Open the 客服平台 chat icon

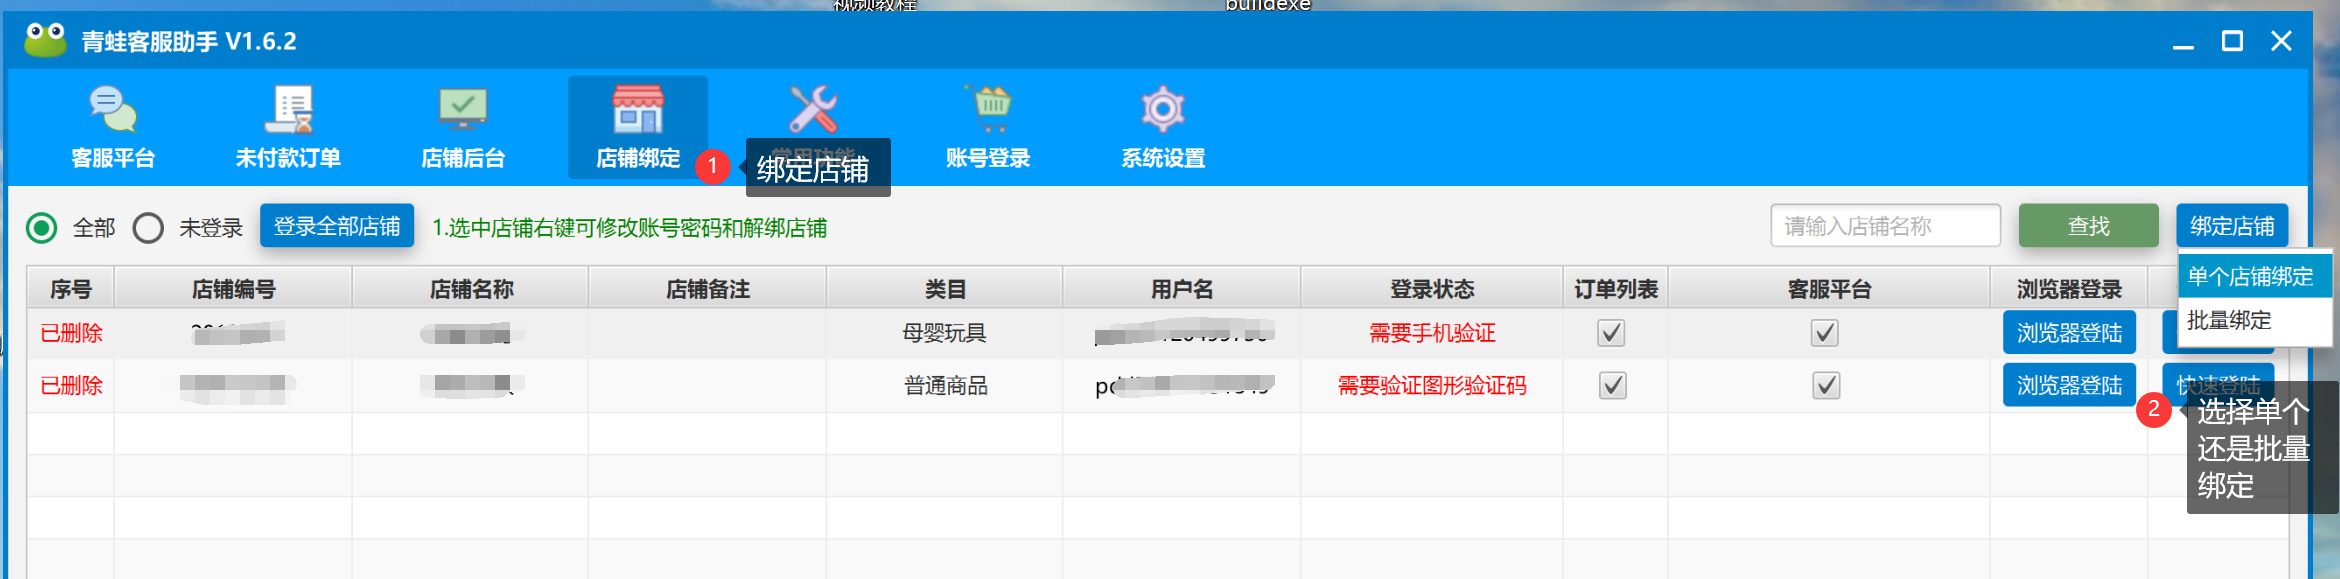pyautogui.click(x=113, y=109)
